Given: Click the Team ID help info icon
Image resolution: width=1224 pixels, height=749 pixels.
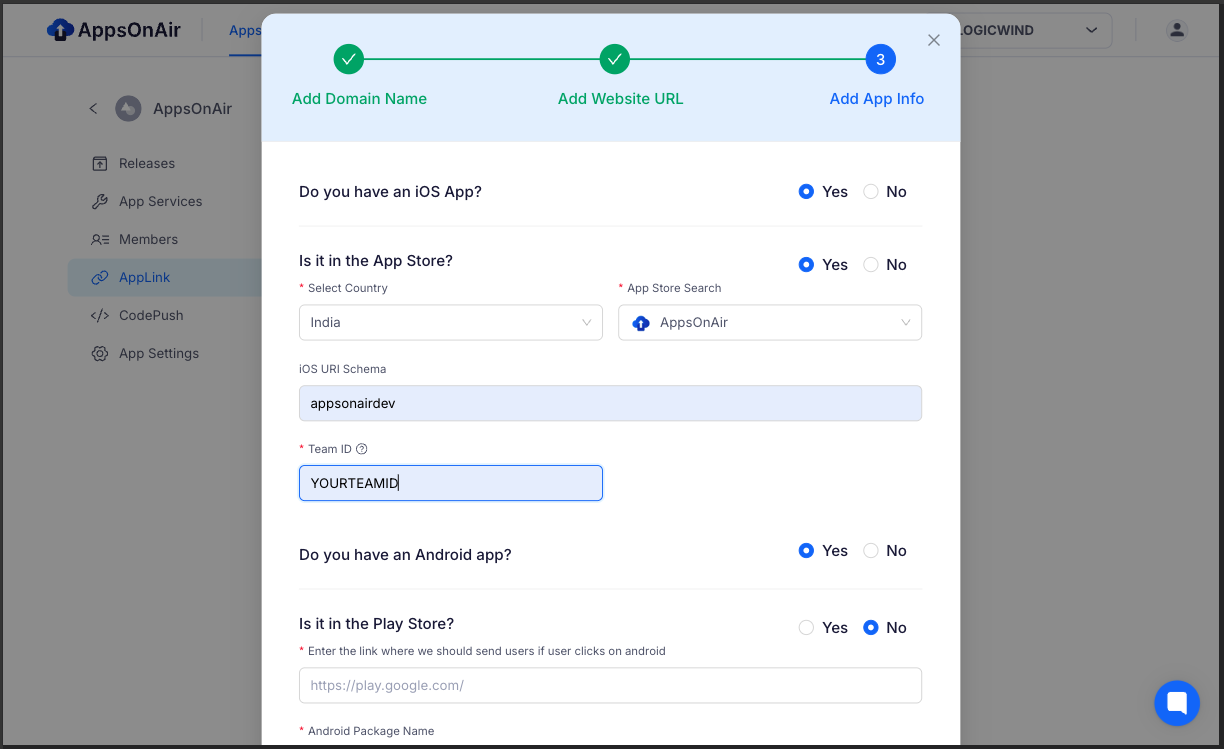Looking at the screenshot, I should point(362,449).
